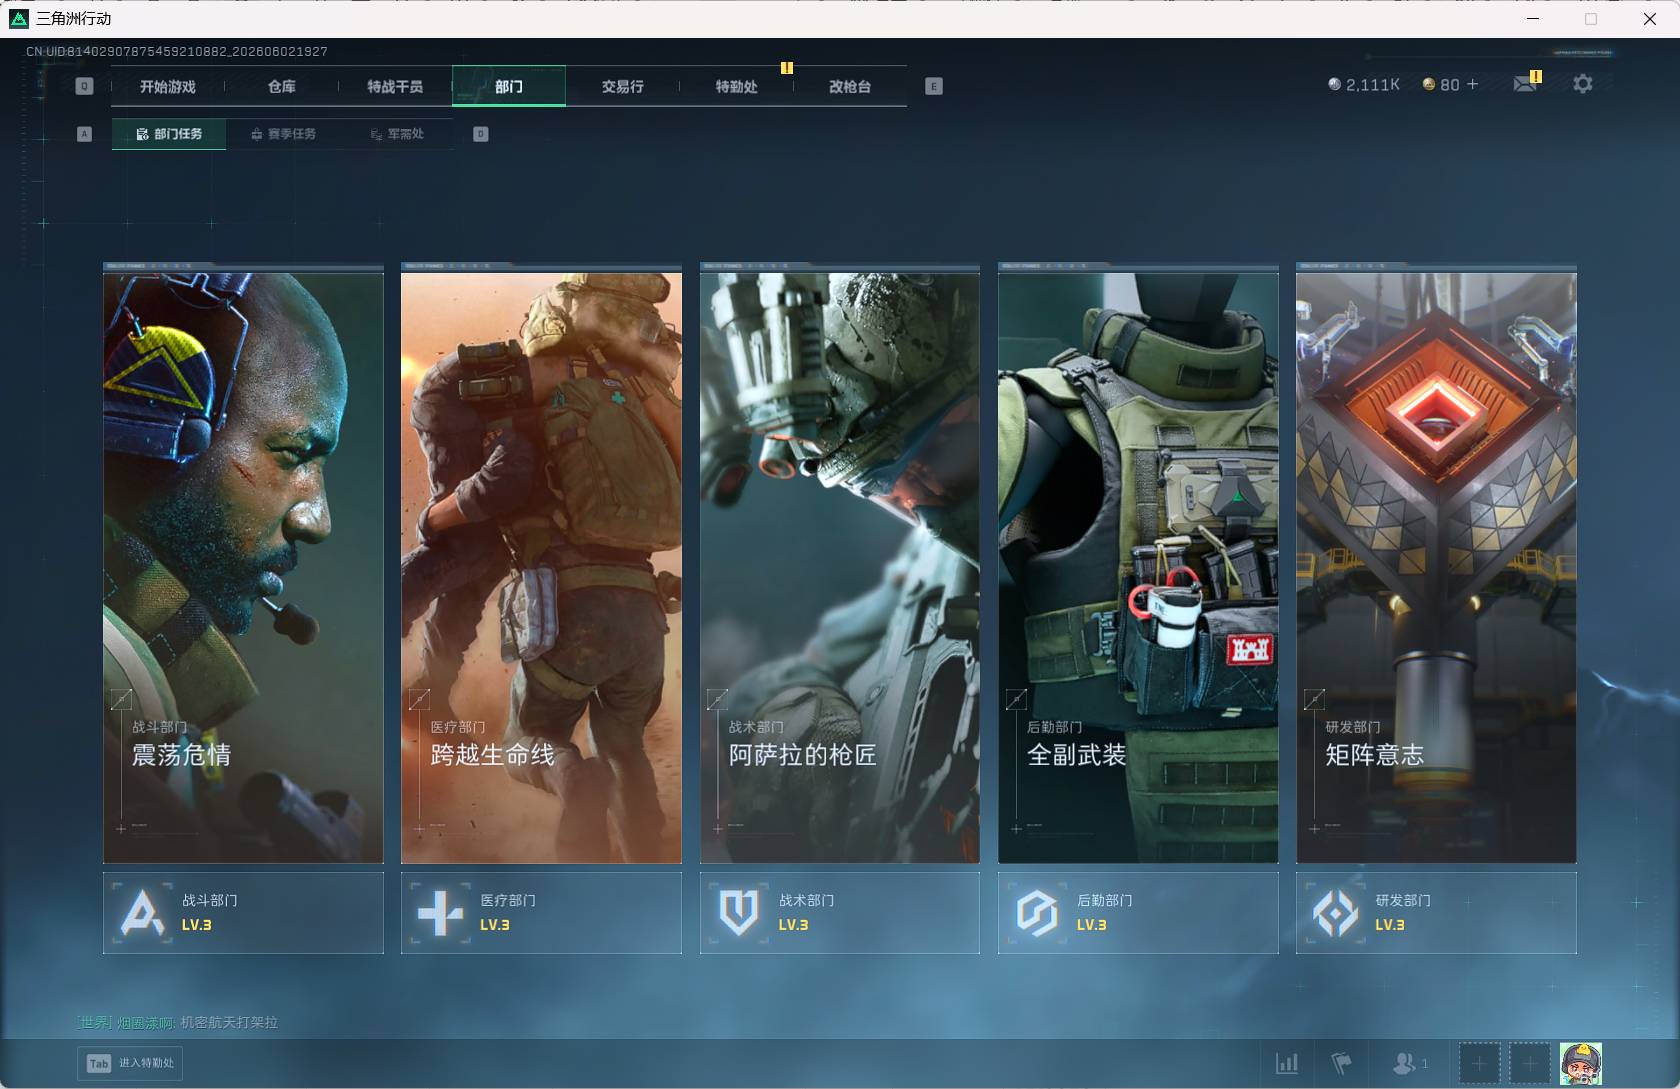The image size is (1680, 1089).
Task: Click the 医疗部门 LV.3 label
Action: click(x=495, y=925)
